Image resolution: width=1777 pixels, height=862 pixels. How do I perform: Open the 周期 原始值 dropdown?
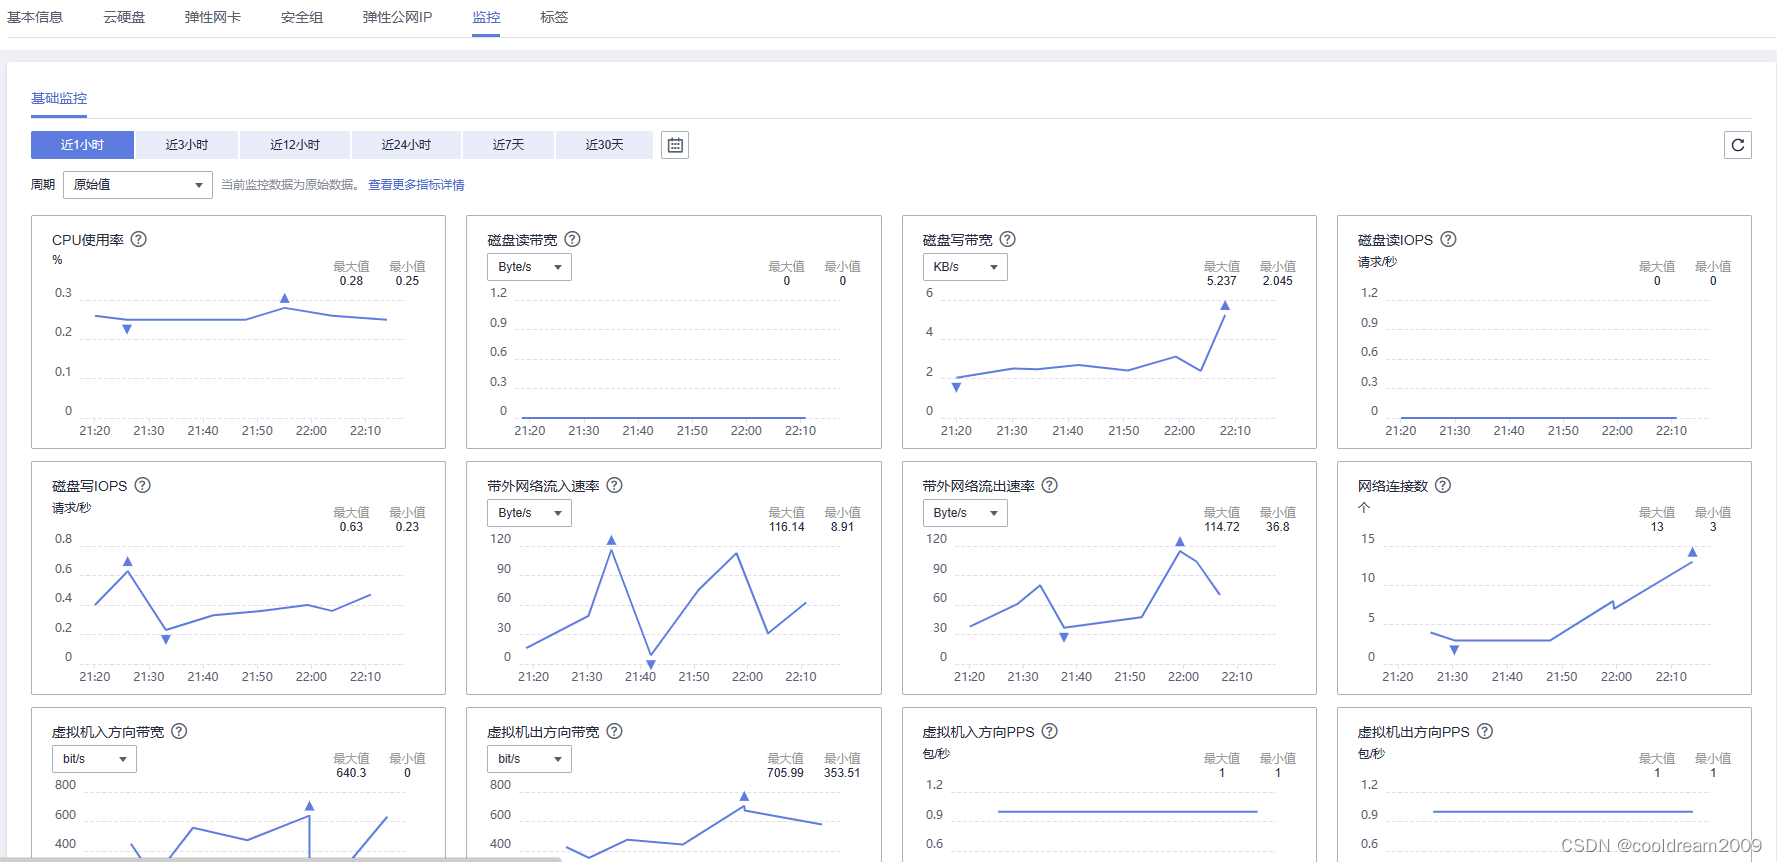[138, 185]
